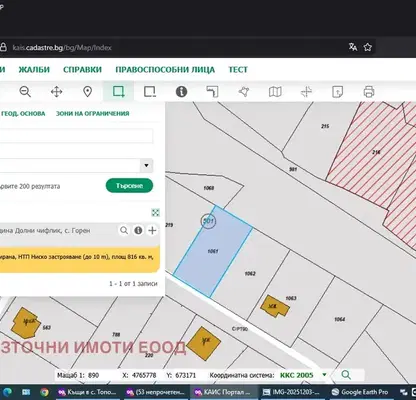Screen dimensions: 416x400
Task: Open Google Chrome from the taskbar
Action: pyautogui.click(x=44, y=392)
